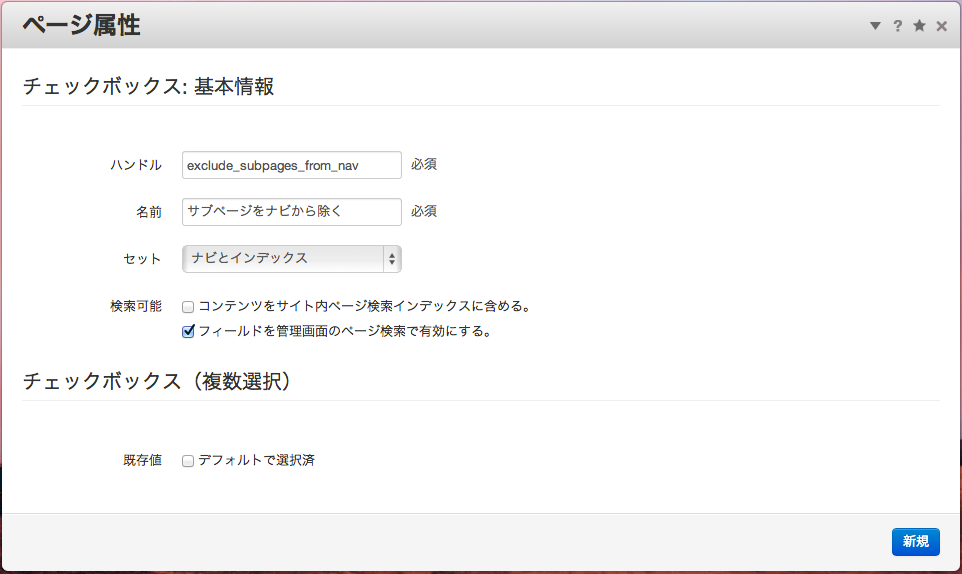Screen dimensions: 962x574
Task: Close the ページ属性 dialog with X icon
Action: pyautogui.click(x=941, y=26)
